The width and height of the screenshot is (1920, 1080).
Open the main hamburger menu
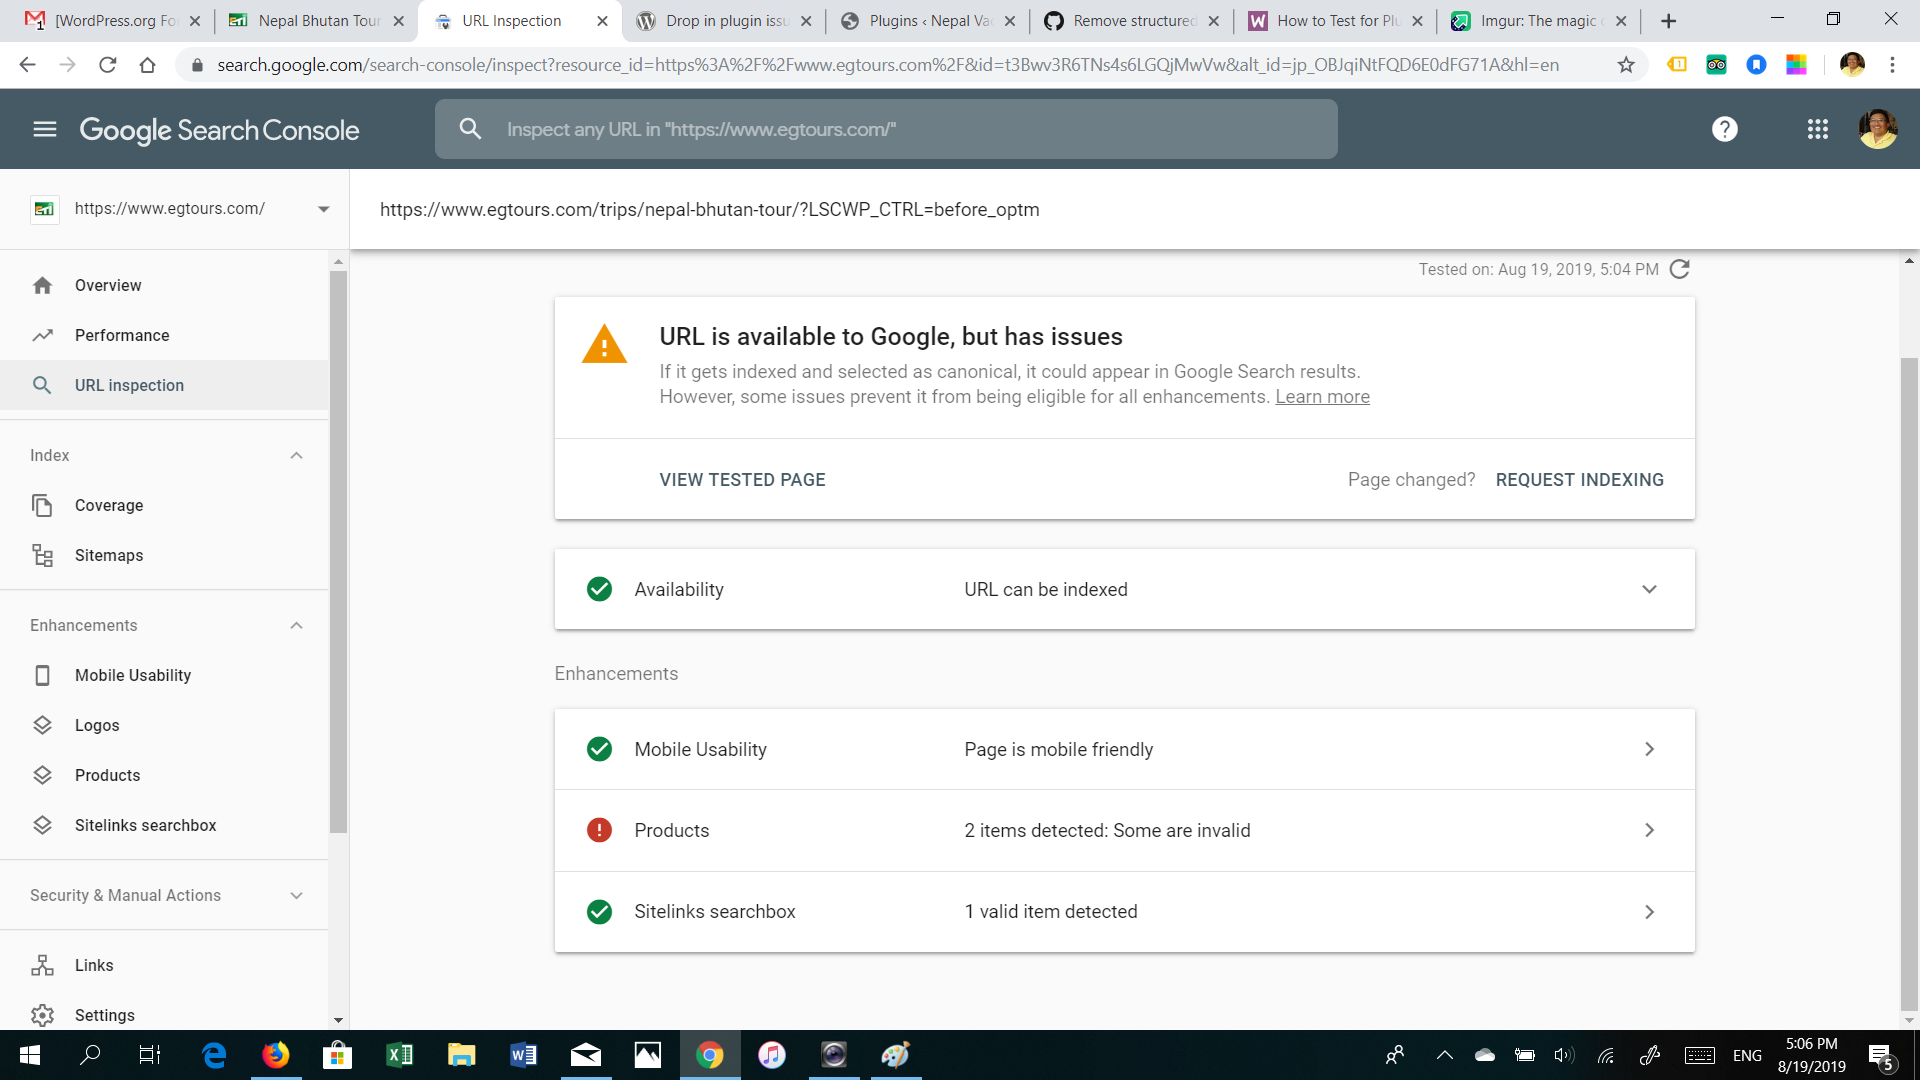[x=44, y=129]
